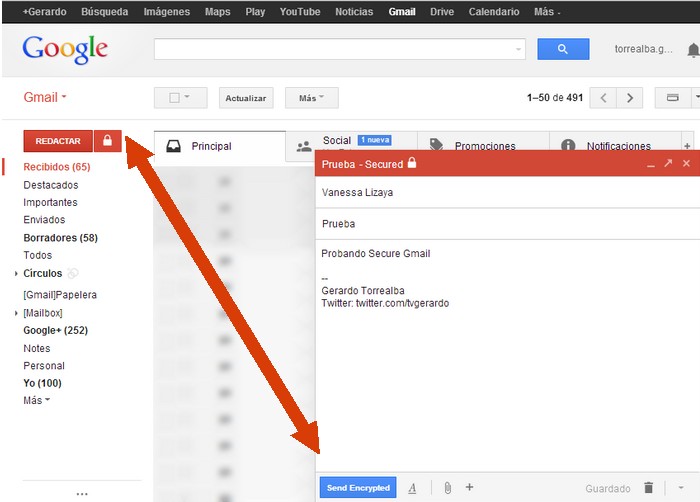The width and height of the screenshot is (700, 502).
Task: Click the red lock secure compose icon
Action: (x=108, y=141)
